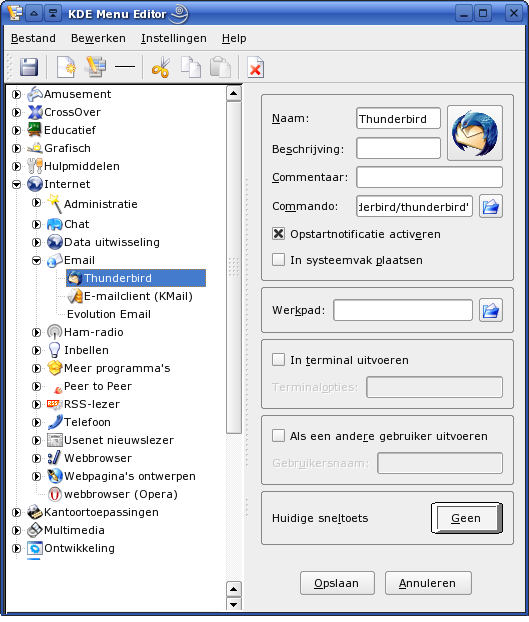Click the CrossOver category icon
Screen dimensions: 529x622
tap(35, 112)
